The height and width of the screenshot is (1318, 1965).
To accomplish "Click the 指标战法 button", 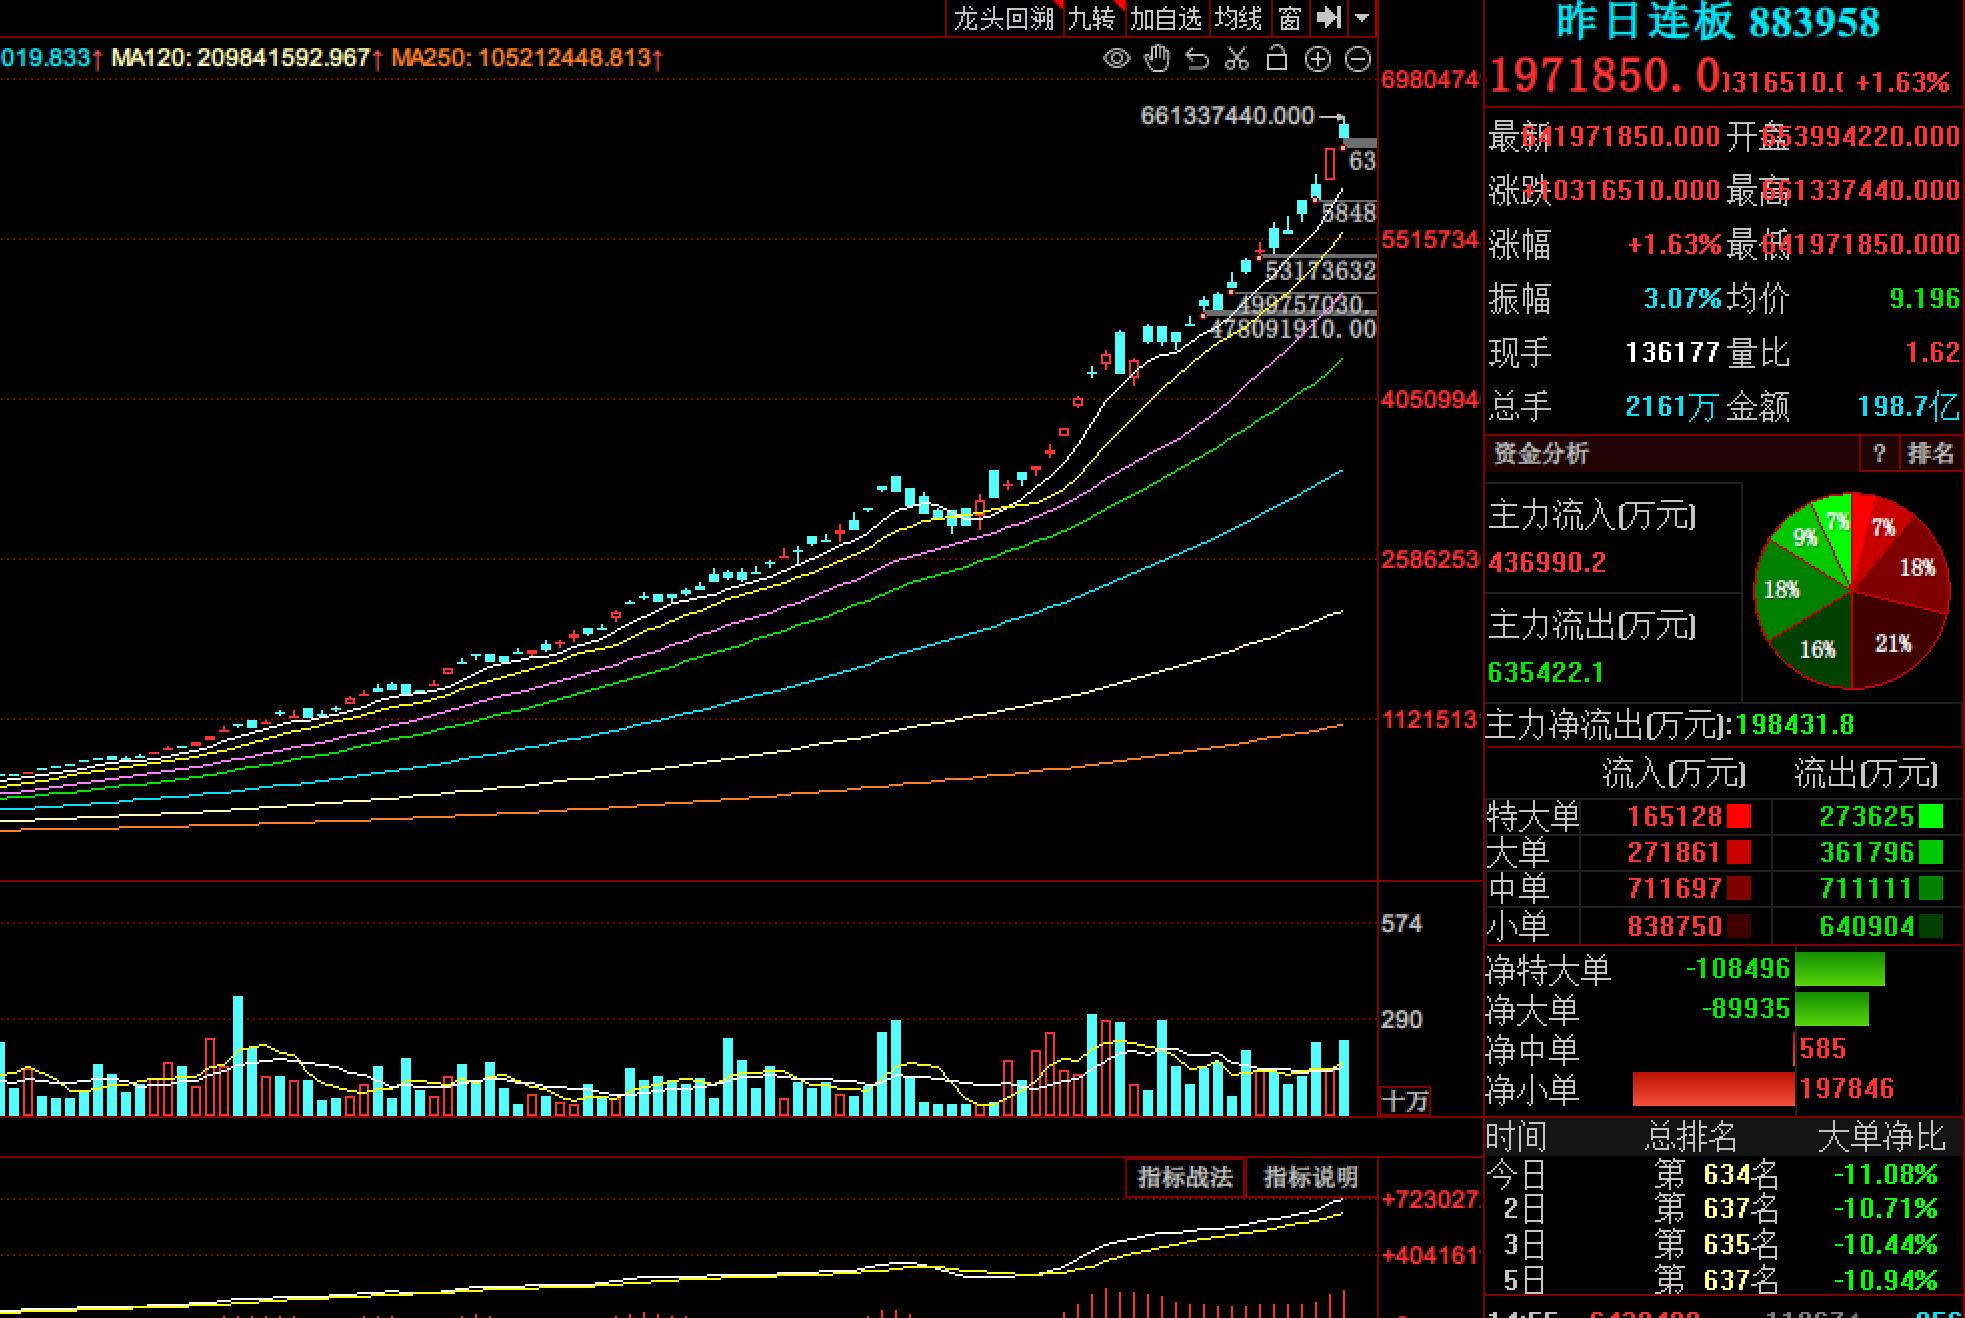I will click(1185, 1177).
